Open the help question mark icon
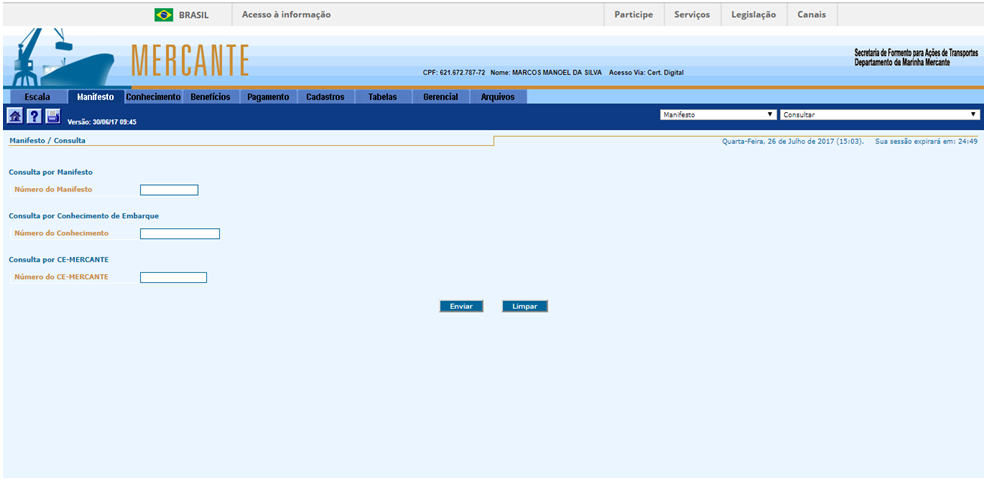Screen dimensions: 987x481 [34, 116]
